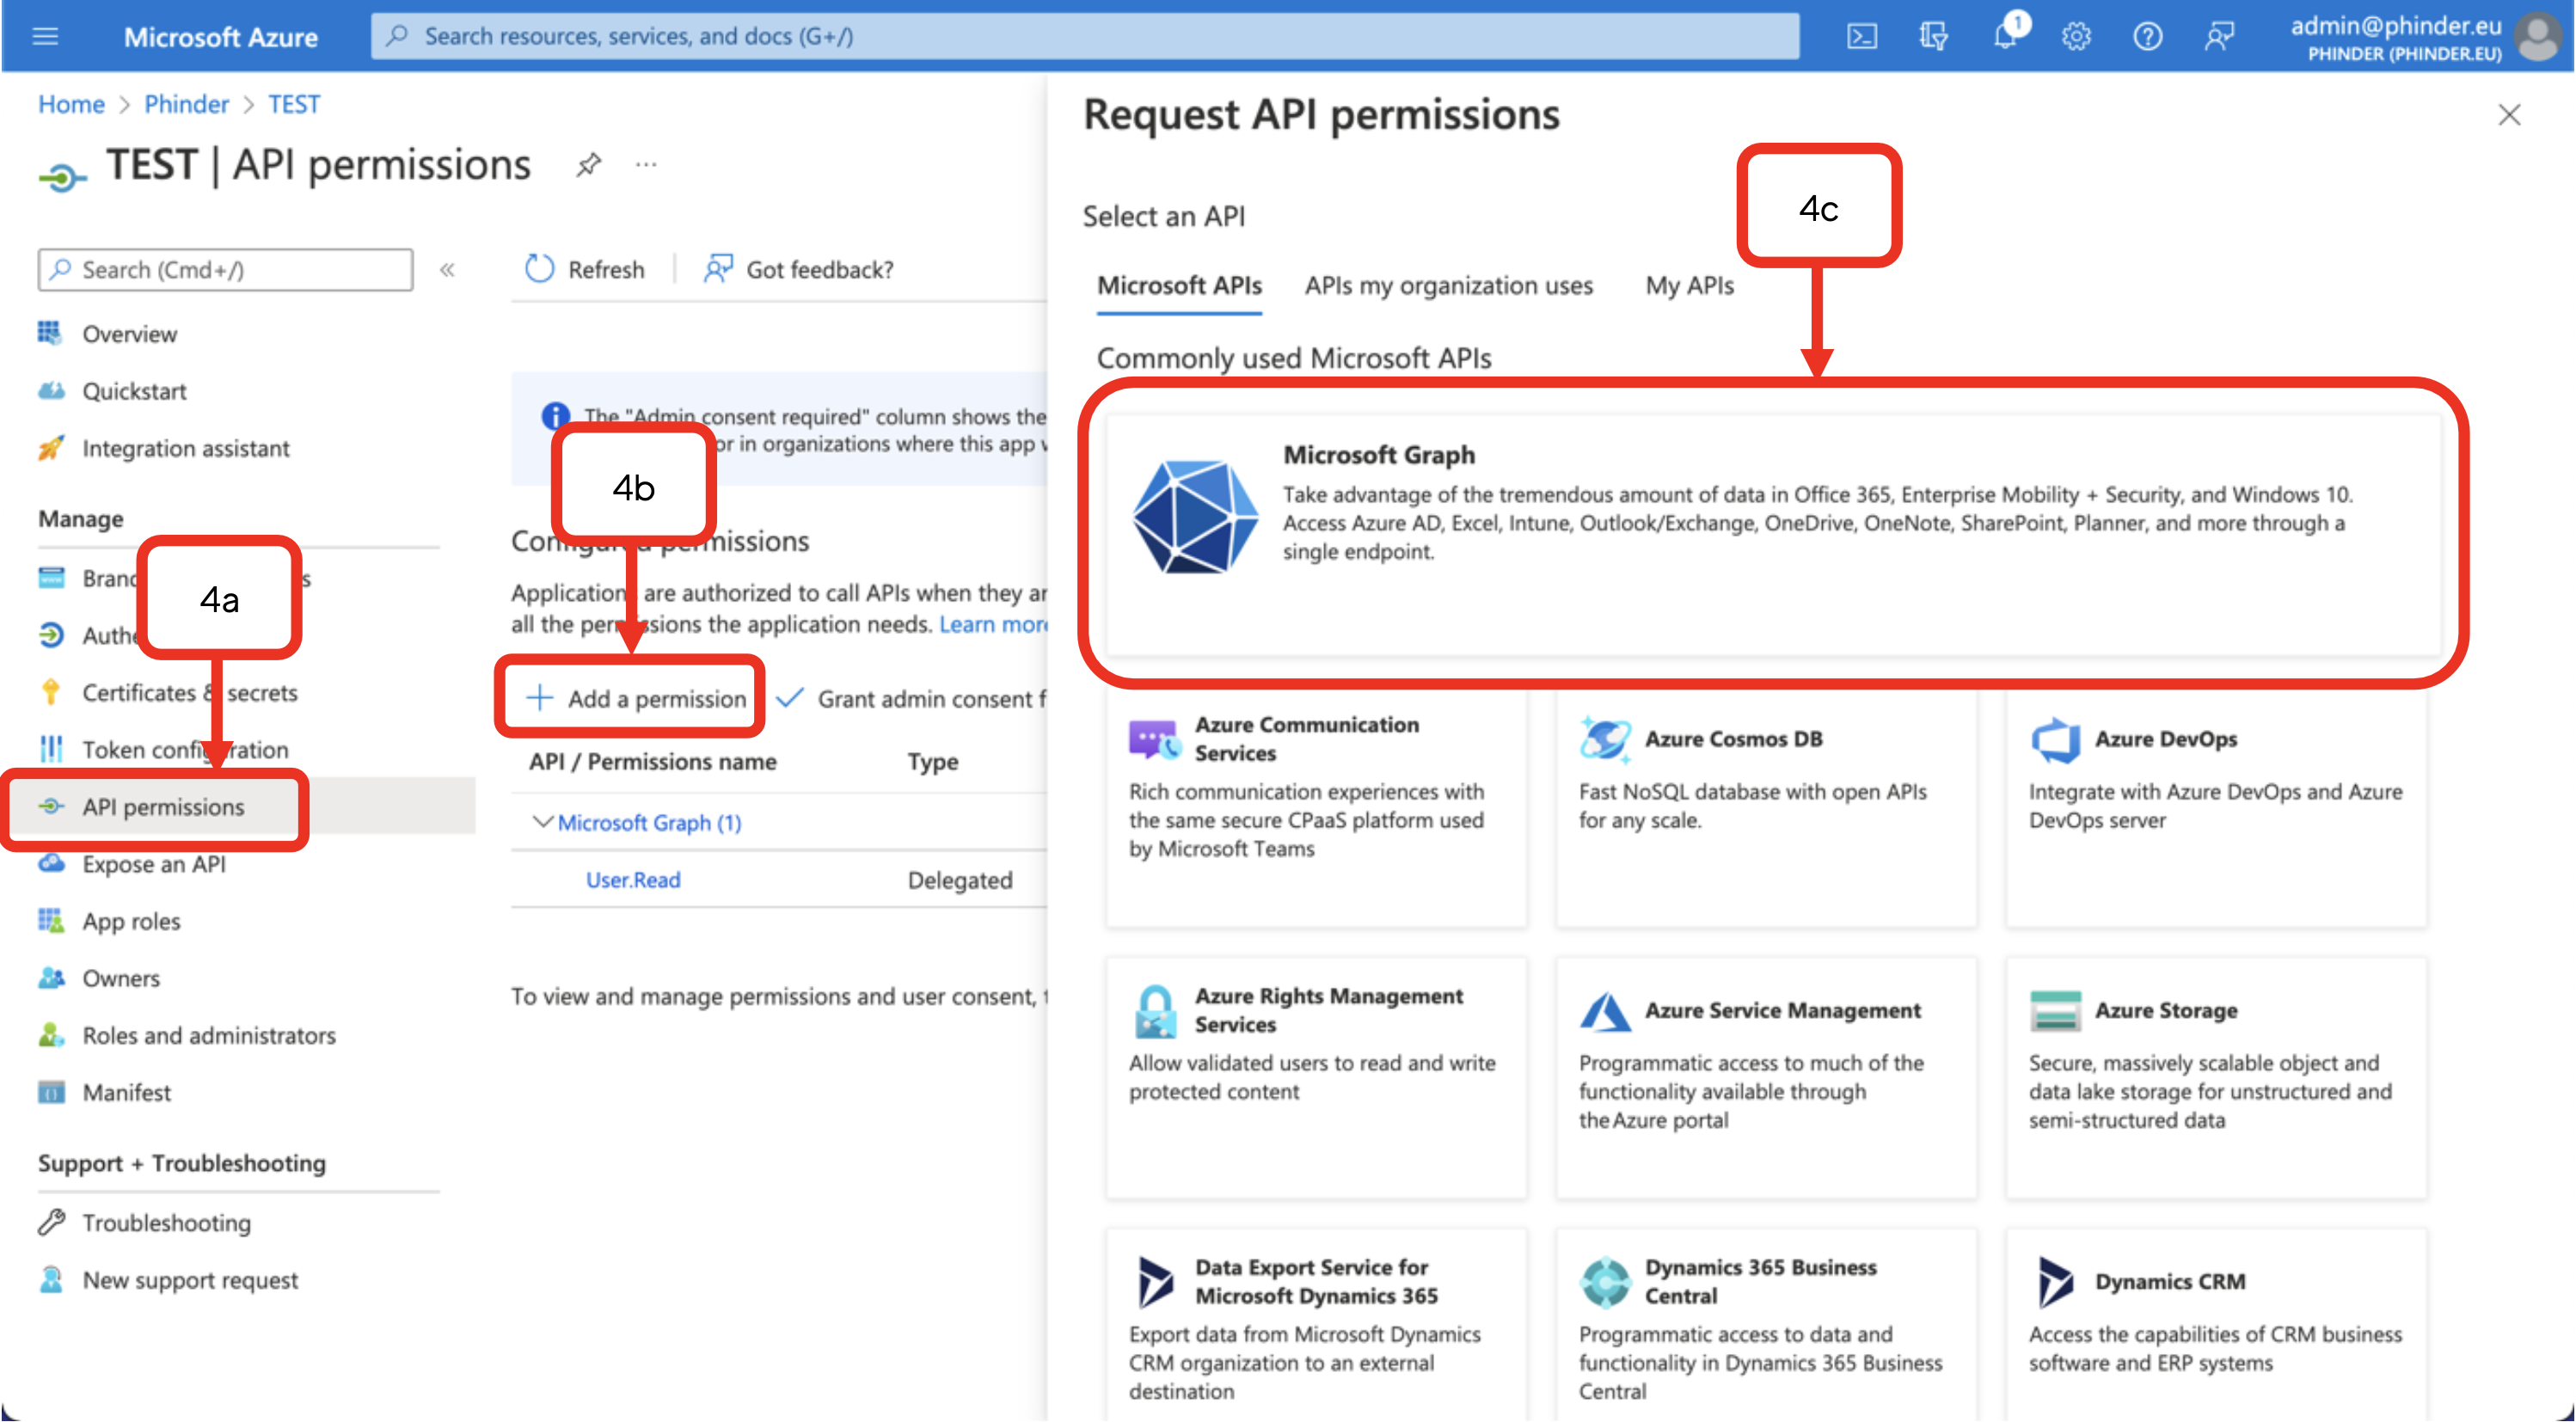Viewport: 2576px width, 1422px height.
Task: Switch to APIs my organization uses tab
Action: pos(1448,286)
